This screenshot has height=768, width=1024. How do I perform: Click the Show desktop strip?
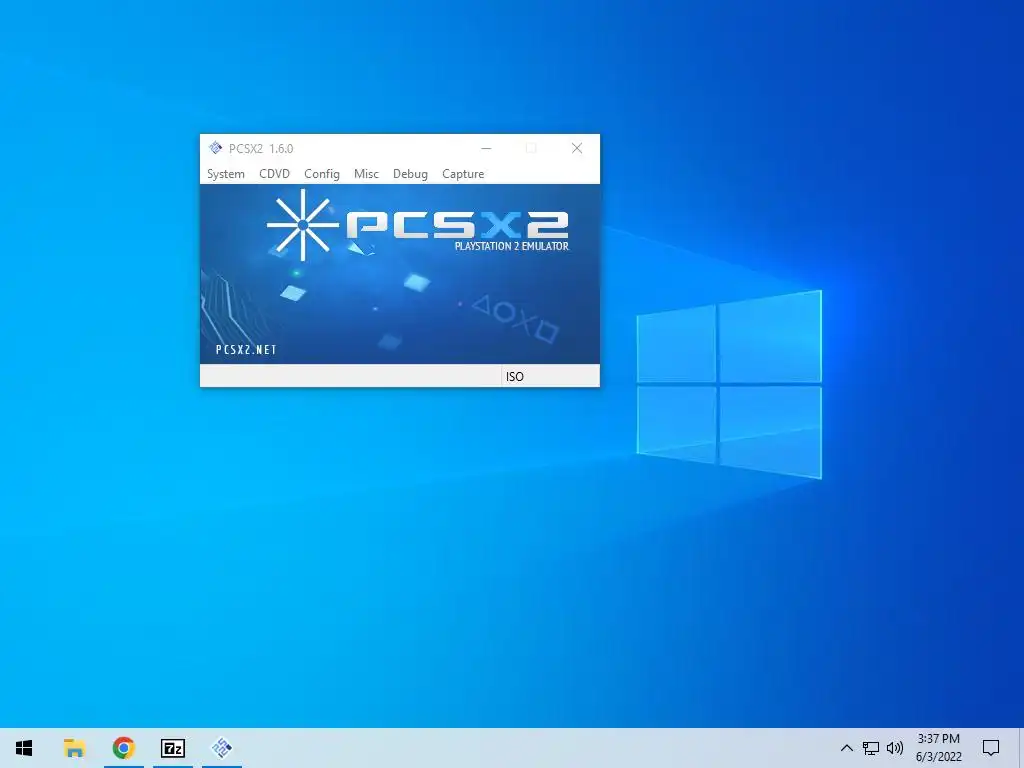click(x=1021, y=748)
